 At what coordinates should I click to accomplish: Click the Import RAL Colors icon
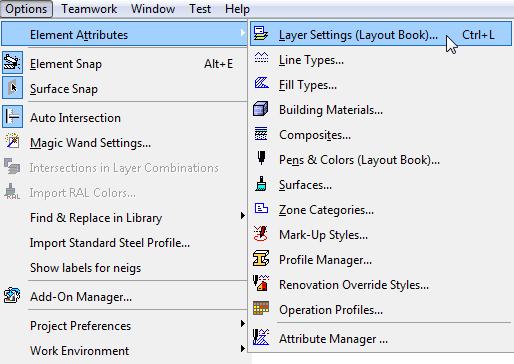(x=12, y=191)
